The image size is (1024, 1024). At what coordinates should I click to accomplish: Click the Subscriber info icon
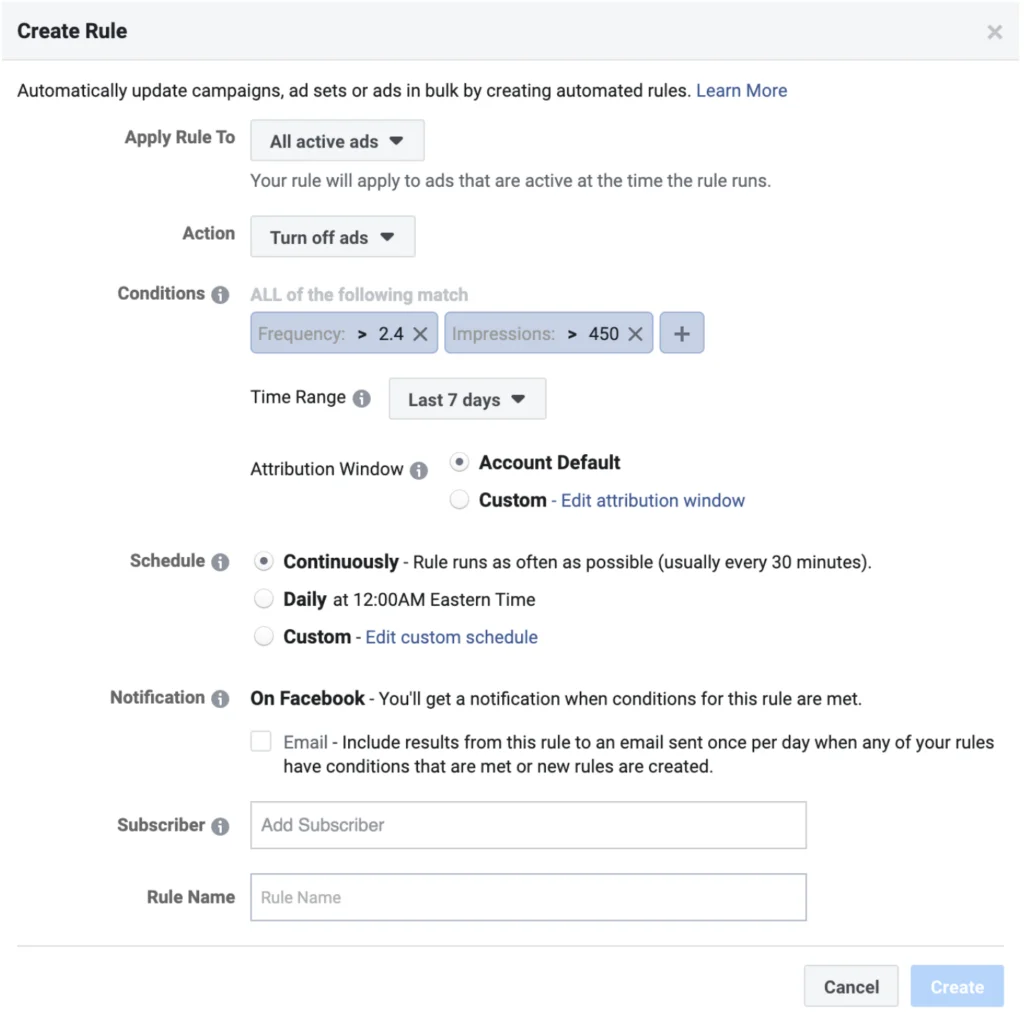(220, 826)
